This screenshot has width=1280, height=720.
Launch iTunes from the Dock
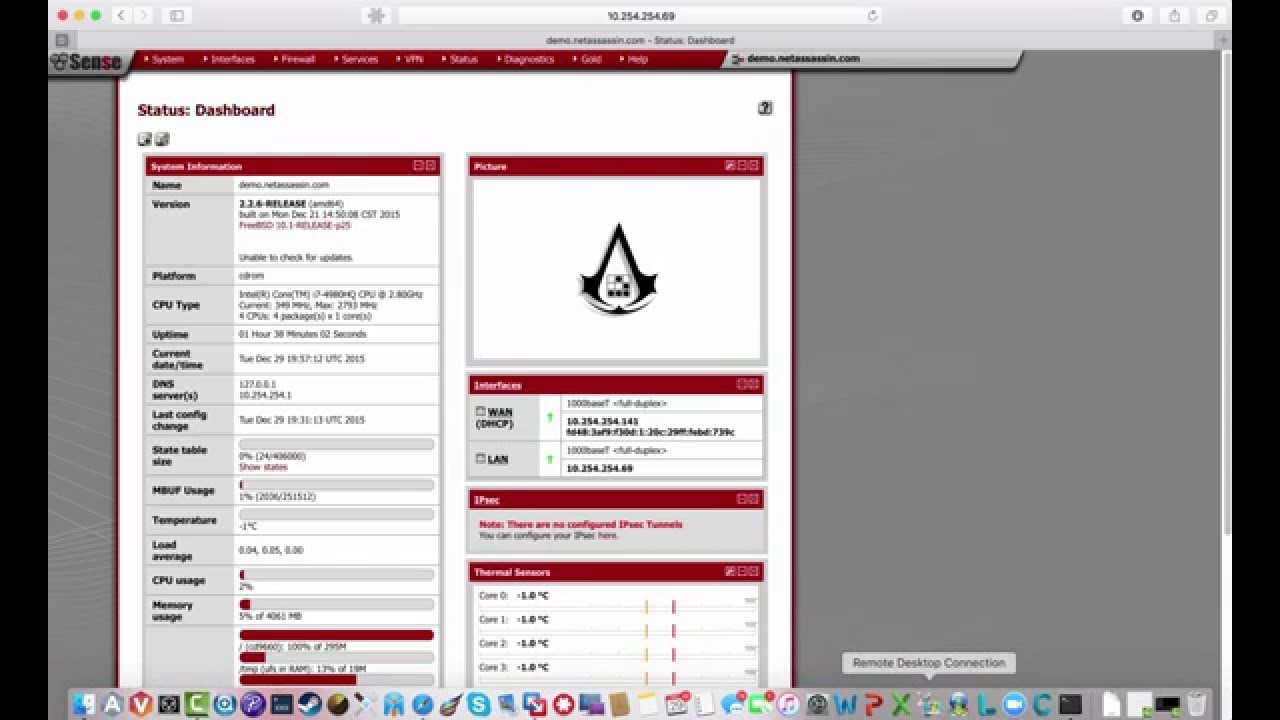point(788,704)
